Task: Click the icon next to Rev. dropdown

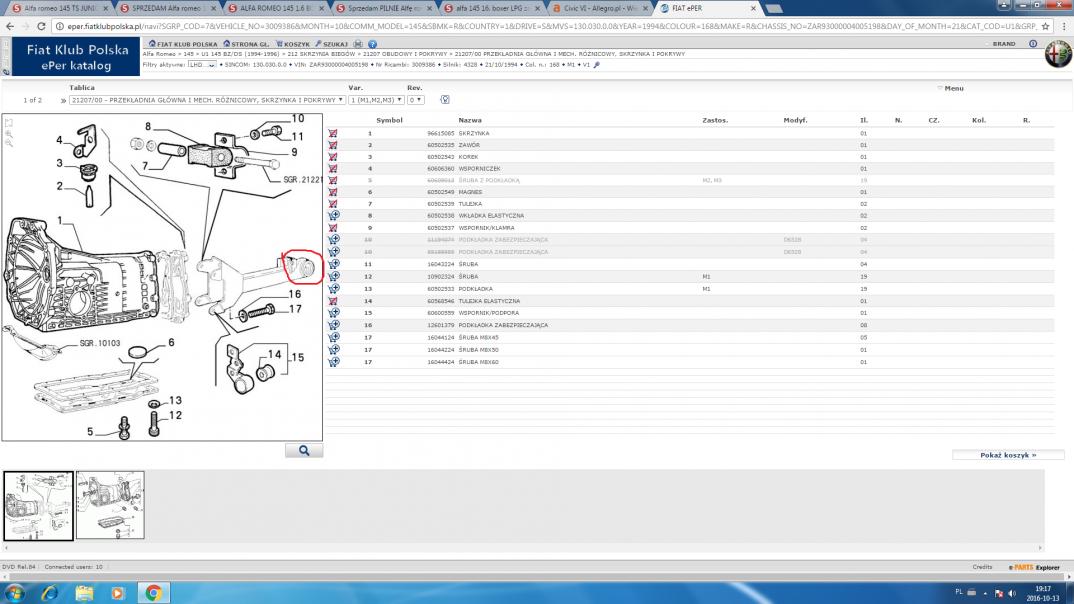Action: coord(445,100)
